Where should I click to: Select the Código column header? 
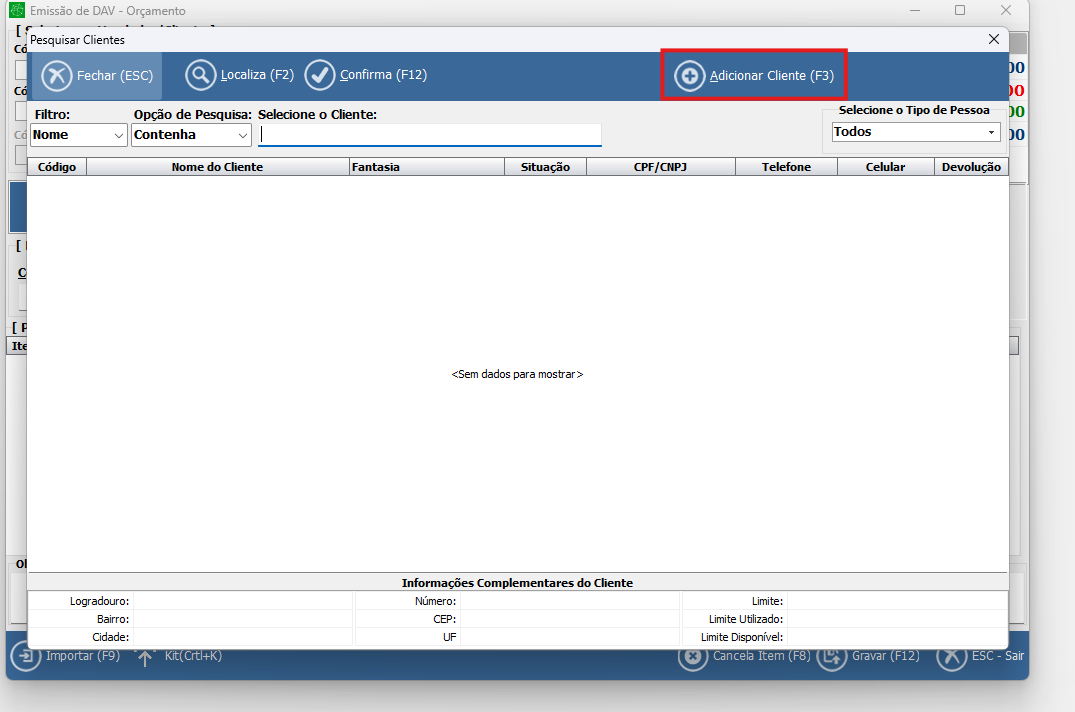(57, 167)
